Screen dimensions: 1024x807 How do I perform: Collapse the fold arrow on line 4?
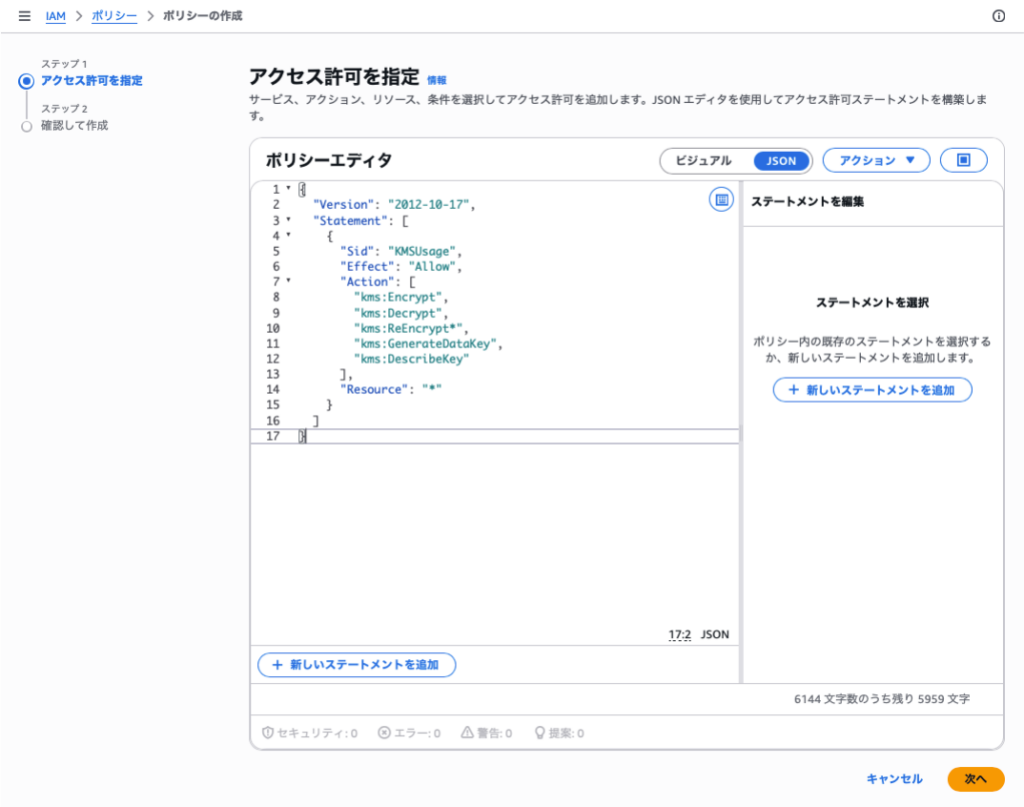point(288,235)
